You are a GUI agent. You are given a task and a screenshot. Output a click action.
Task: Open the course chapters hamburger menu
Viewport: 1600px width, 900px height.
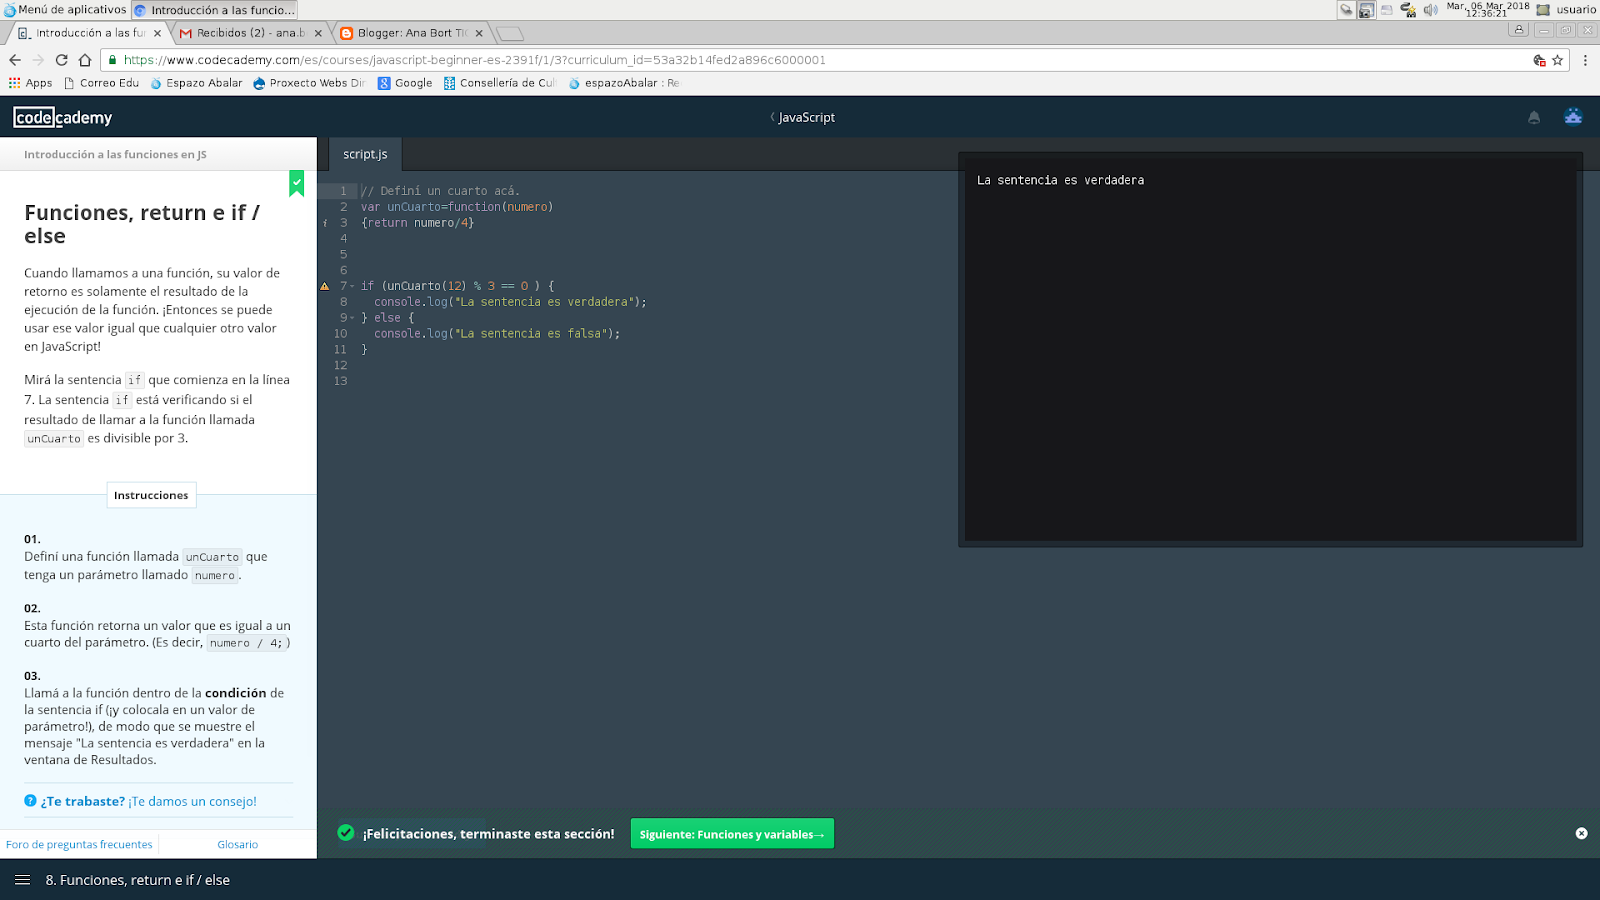[x=24, y=880]
